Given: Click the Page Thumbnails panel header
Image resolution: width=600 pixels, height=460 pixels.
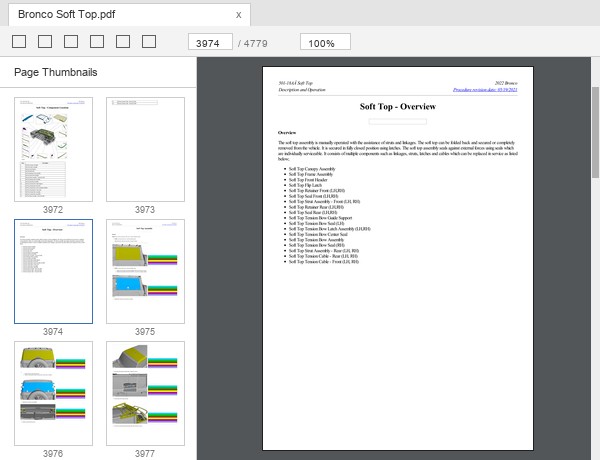Looking at the screenshot, I should 56,72.
